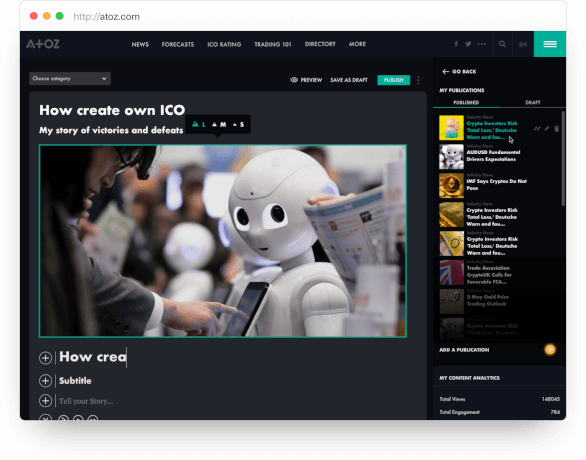
Task: Click the teal PUBLISH button
Action: pos(394,80)
